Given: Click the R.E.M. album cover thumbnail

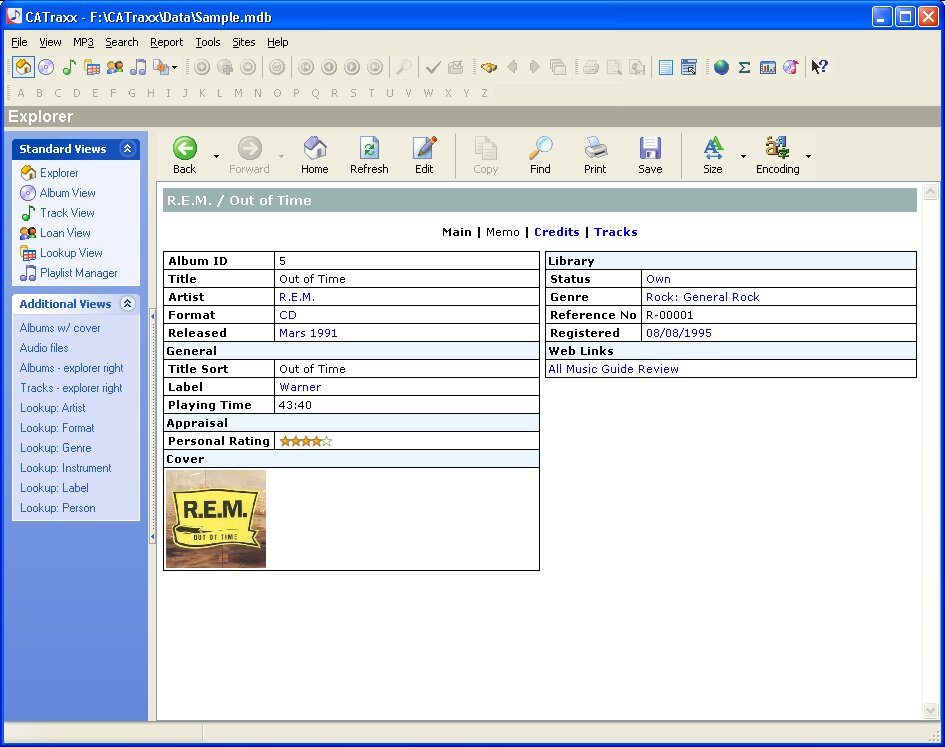Looking at the screenshot, I should point(216,519).
